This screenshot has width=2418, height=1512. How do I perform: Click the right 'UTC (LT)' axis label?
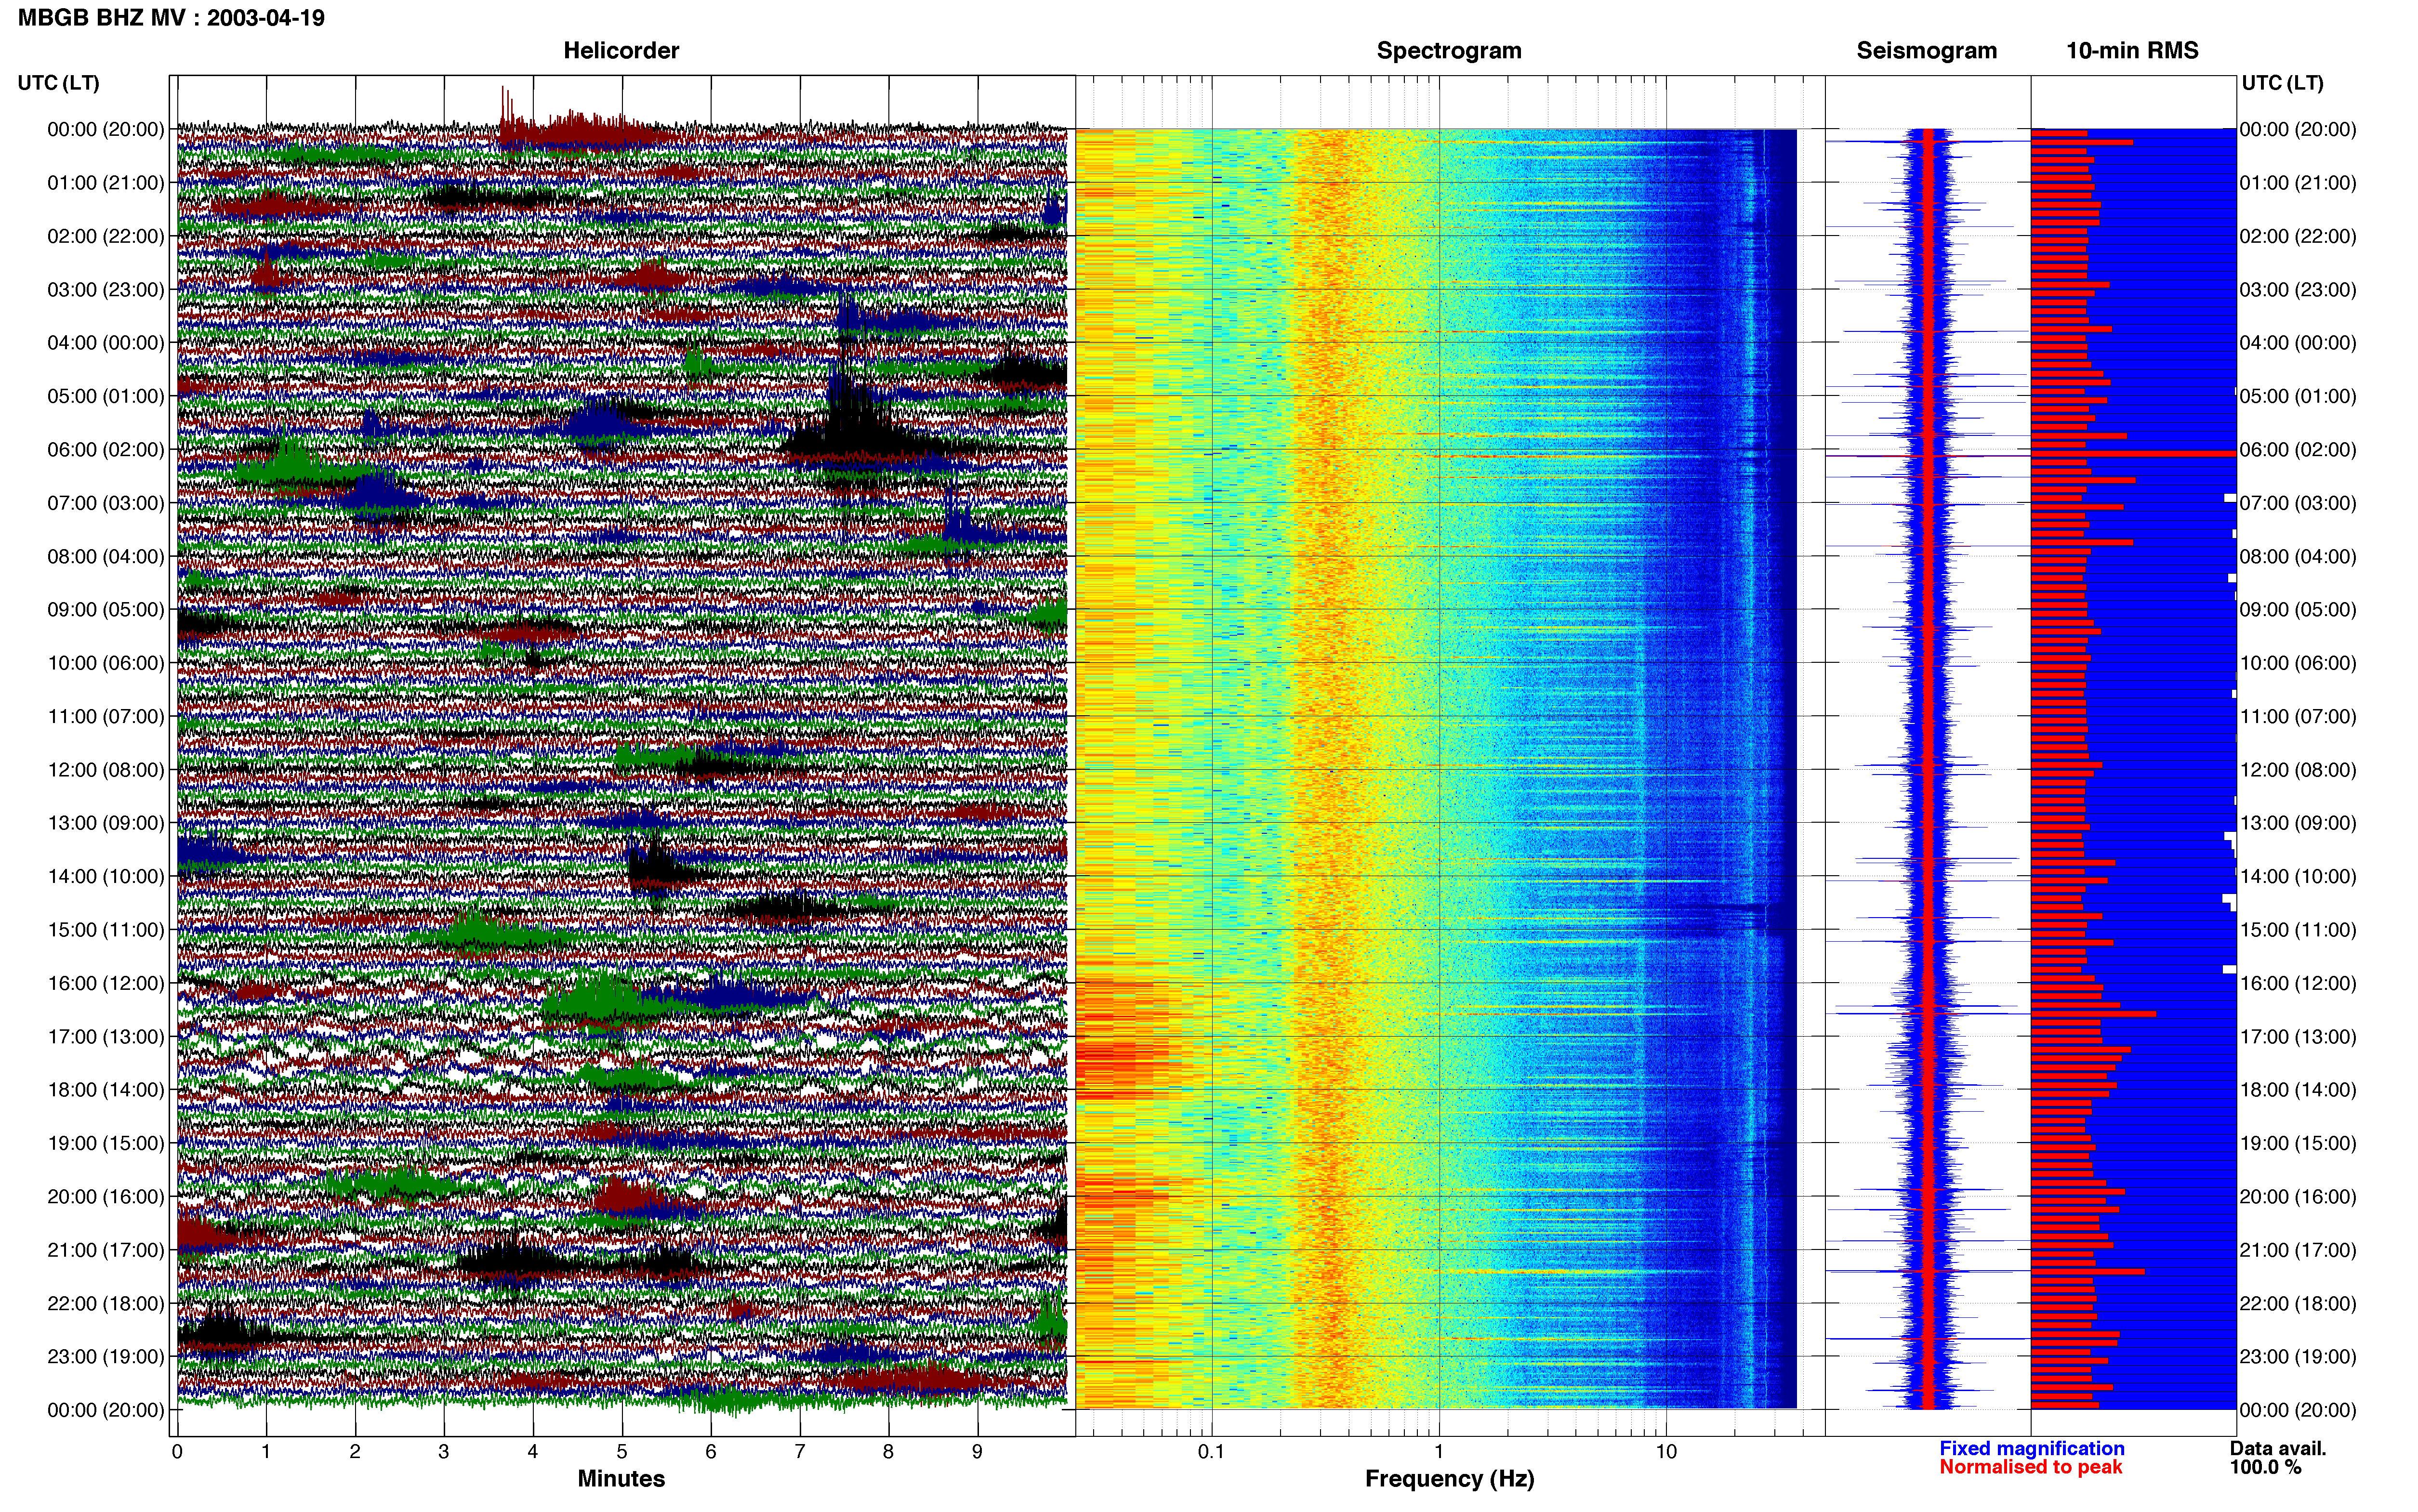tap(2282, 82)
